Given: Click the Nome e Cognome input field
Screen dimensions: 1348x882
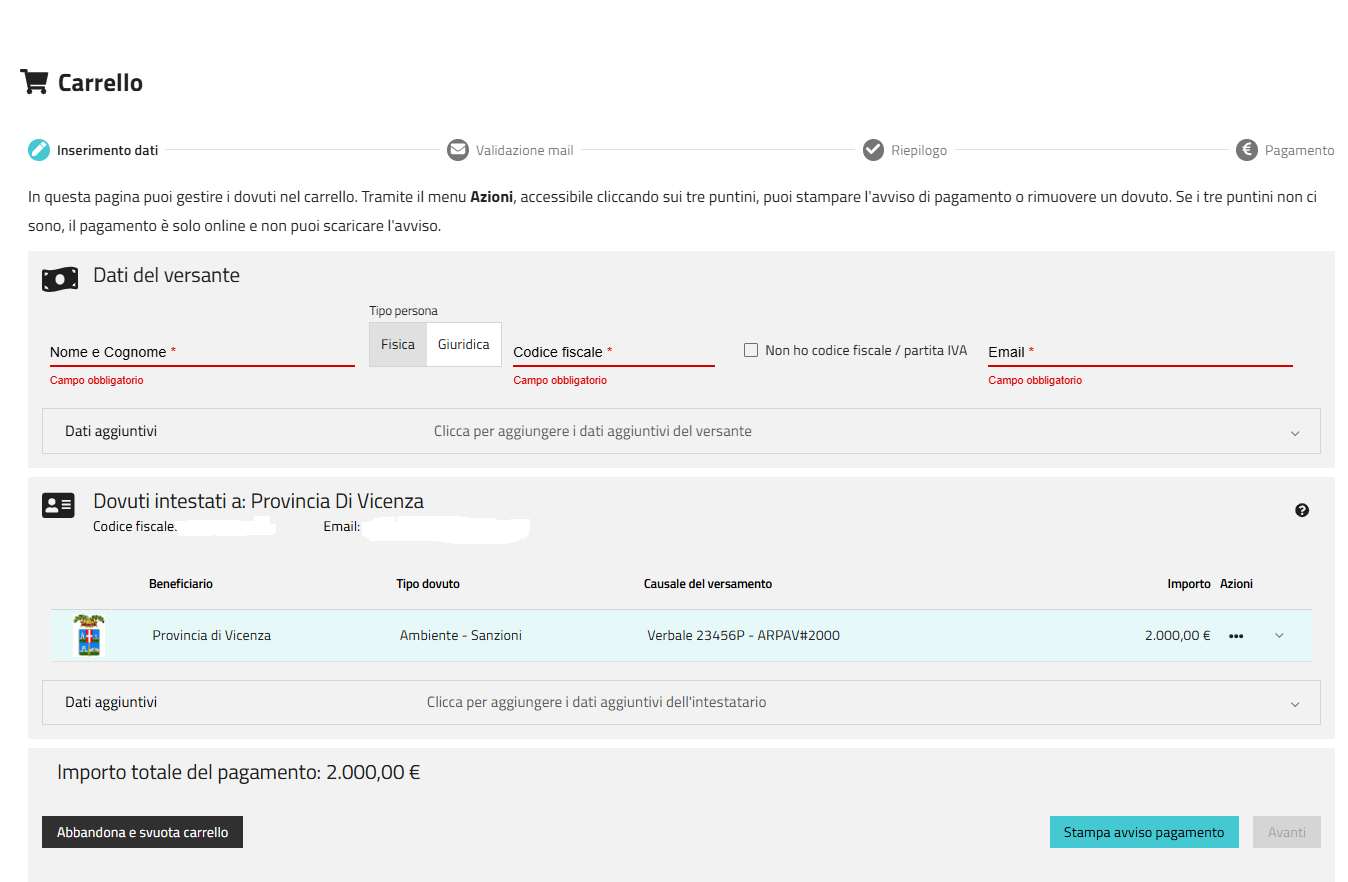Looking at the screenshot, I should (202, 352).
